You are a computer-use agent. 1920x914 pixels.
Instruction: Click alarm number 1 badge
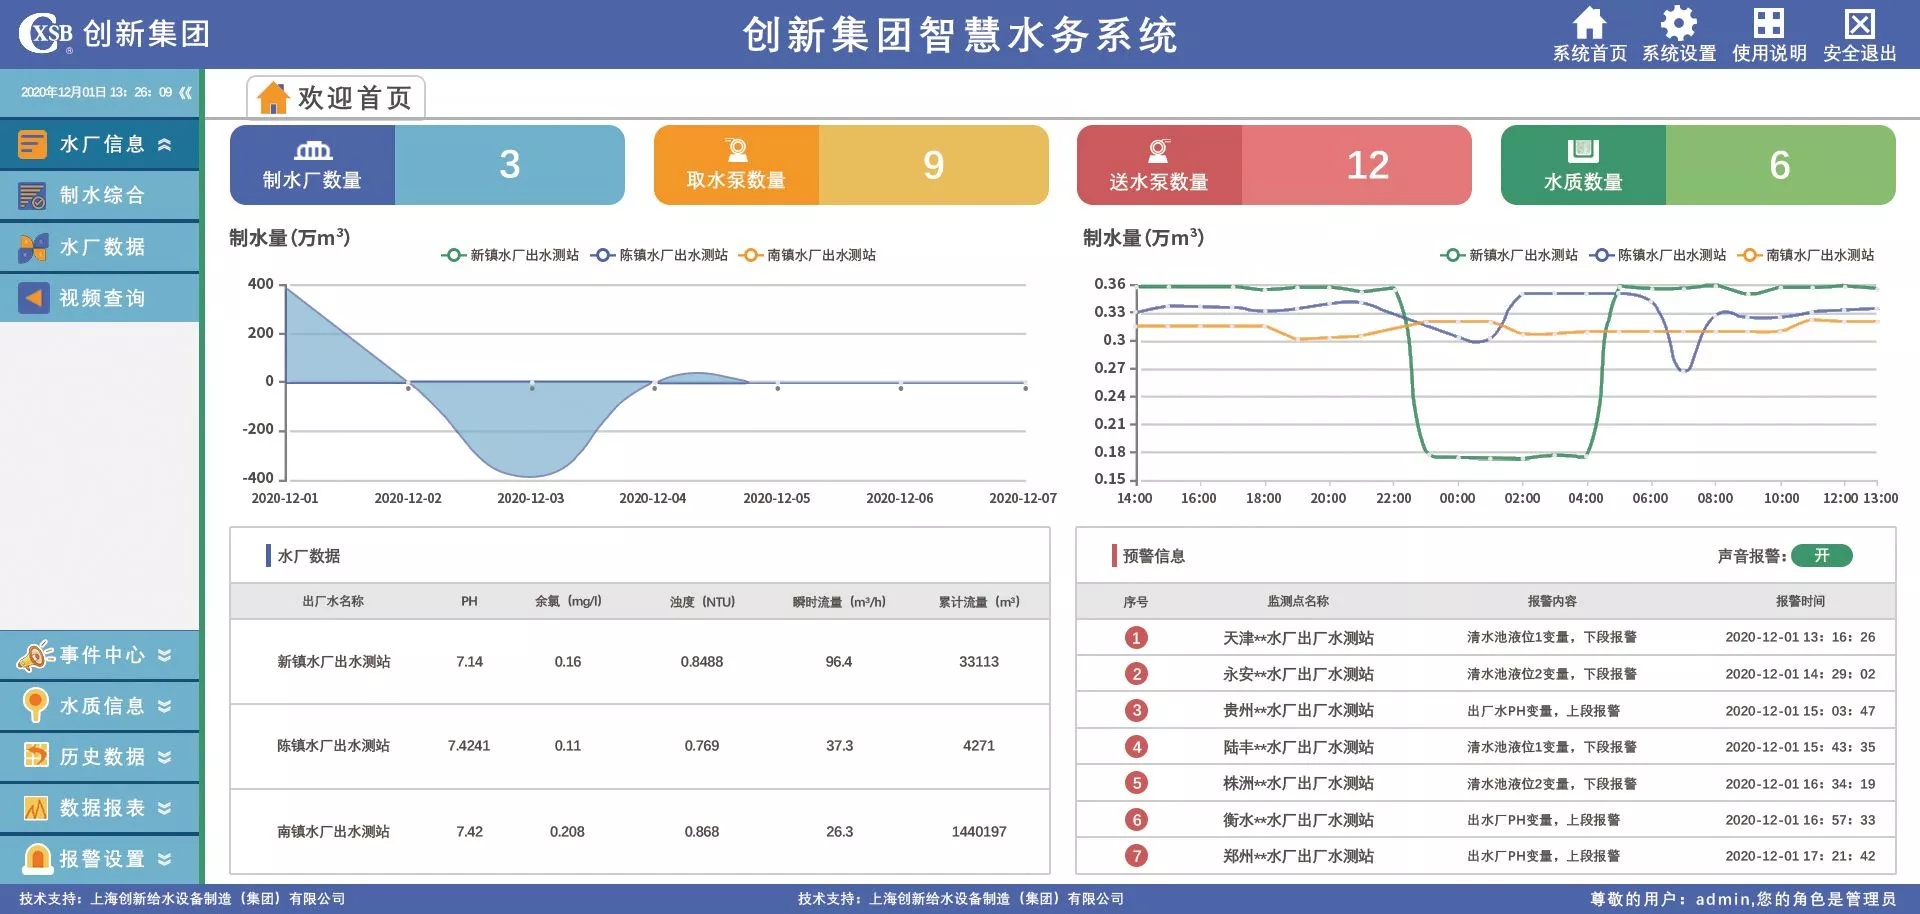pyautogui.click(x=1136, y=637)
